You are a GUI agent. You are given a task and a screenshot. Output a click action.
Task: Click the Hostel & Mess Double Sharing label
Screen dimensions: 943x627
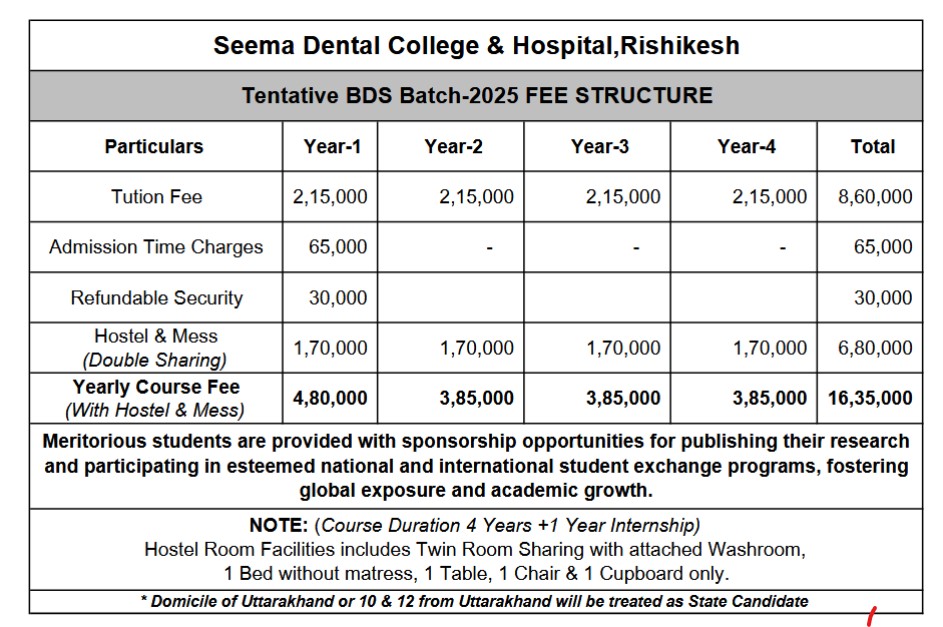pos(155,347)
